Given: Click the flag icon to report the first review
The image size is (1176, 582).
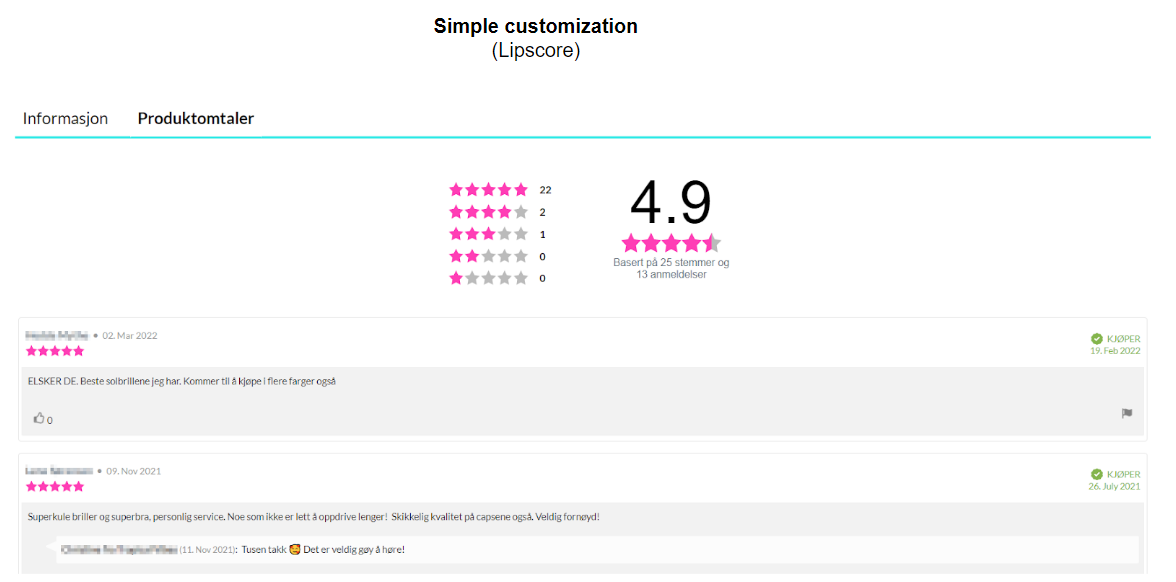Looking at the screenshot, I should point(1127,413).
